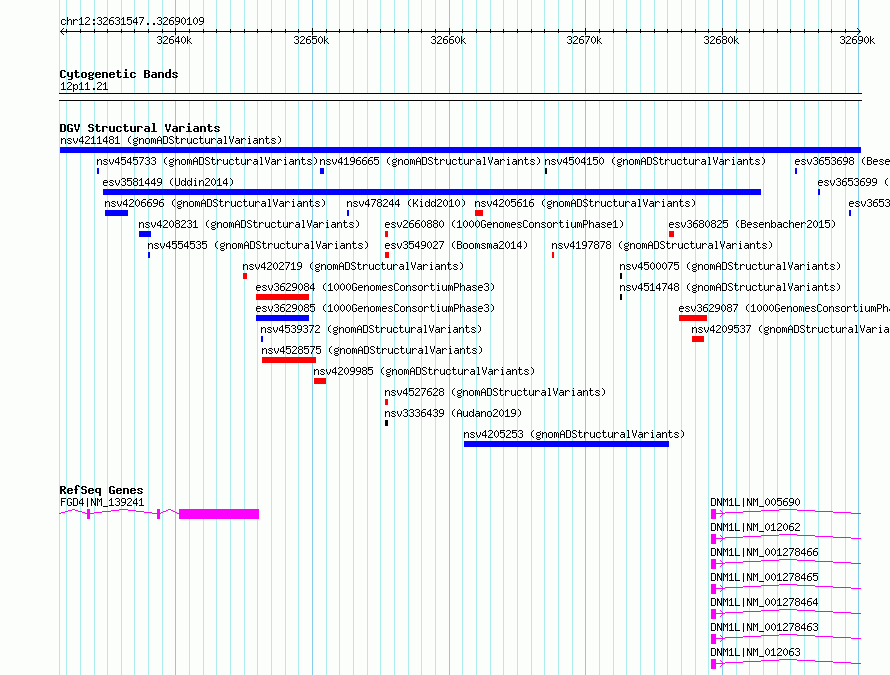The height and width of the screenshot is (675, 890).
Task: Select the nsv4205253 variant label
Action: click(574, 434)
